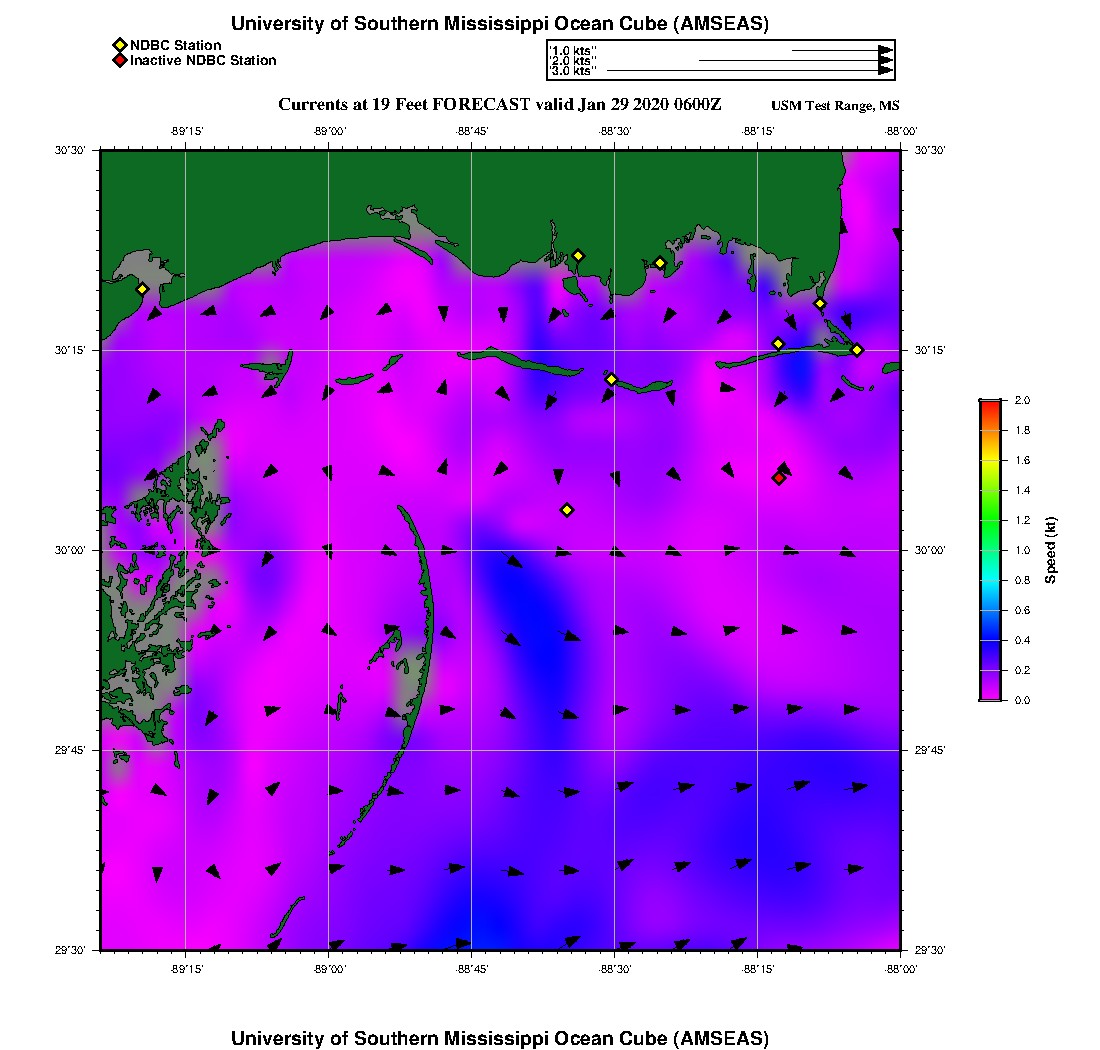Click the red Inactive NDBC Station legend diamond
Viewport: 1100px width, 1050px height.
point(120,60)
